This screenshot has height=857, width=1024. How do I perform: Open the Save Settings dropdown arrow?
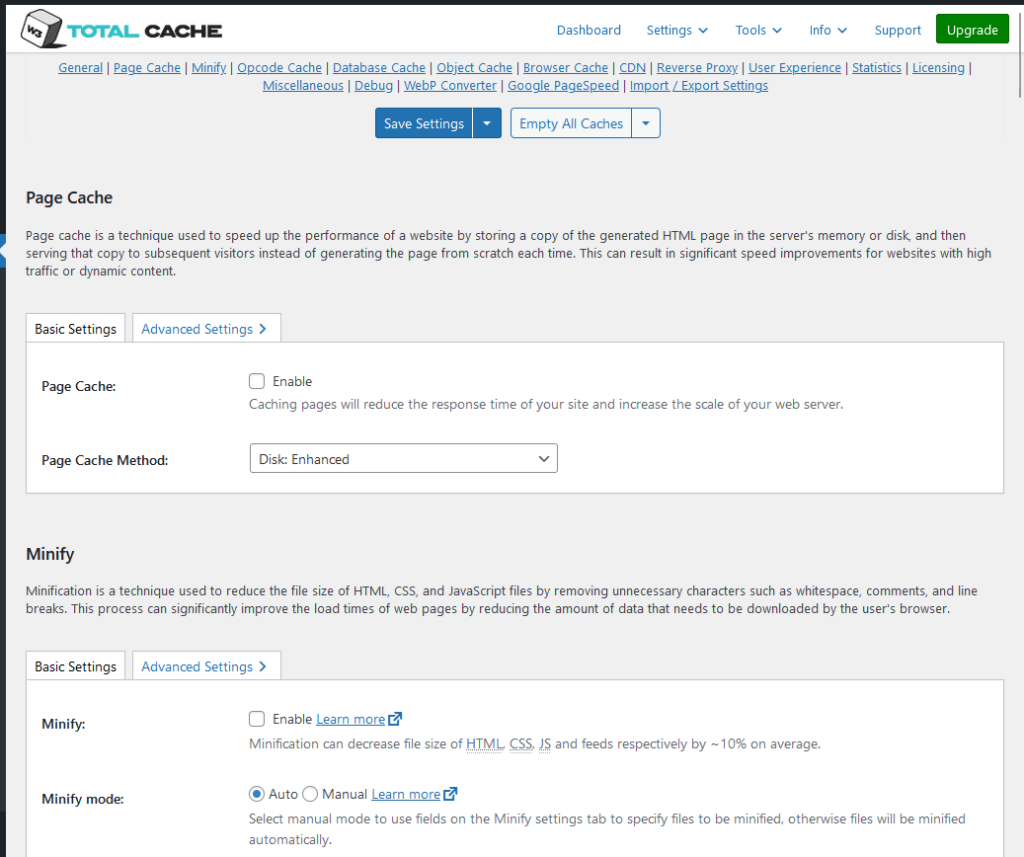pyautogui.click(x=487, y=123)
